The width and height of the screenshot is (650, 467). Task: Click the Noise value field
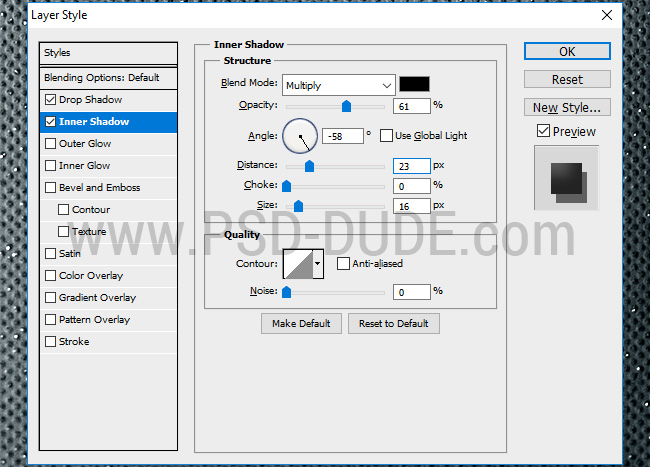(412, 292)
